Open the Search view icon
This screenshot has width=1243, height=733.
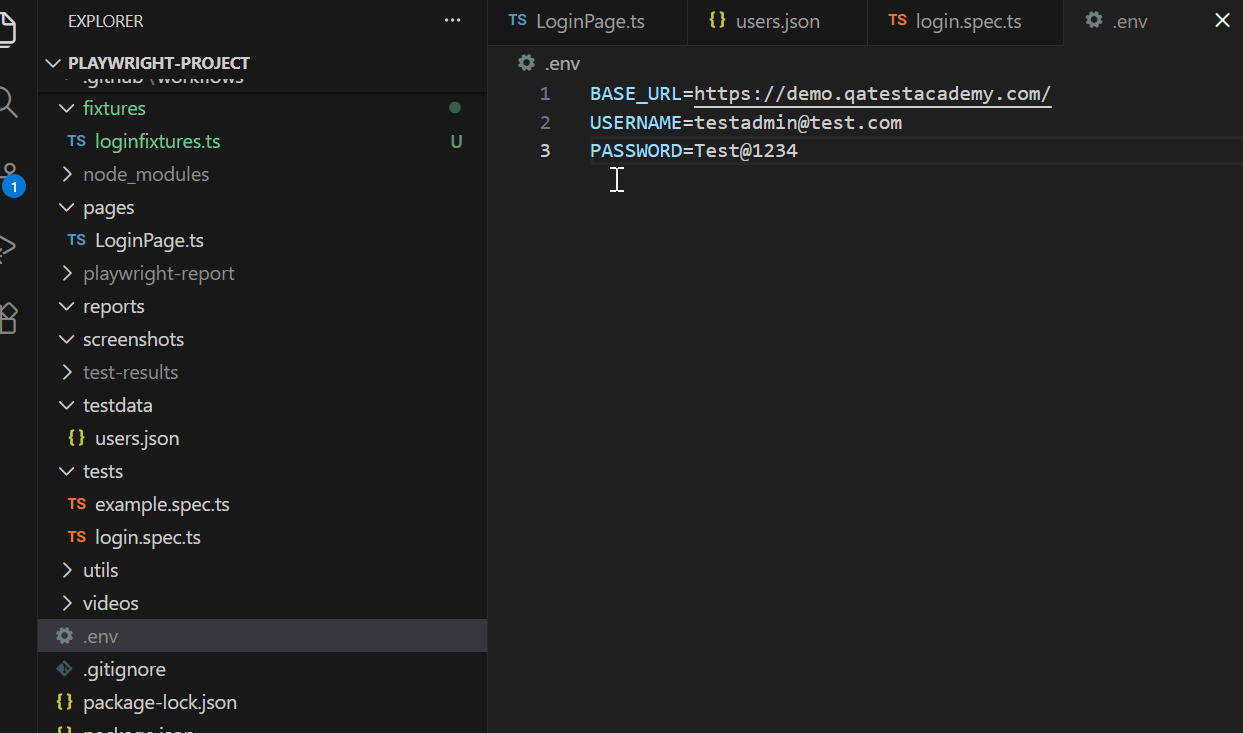pyautogui.click(x=7, y=101)
